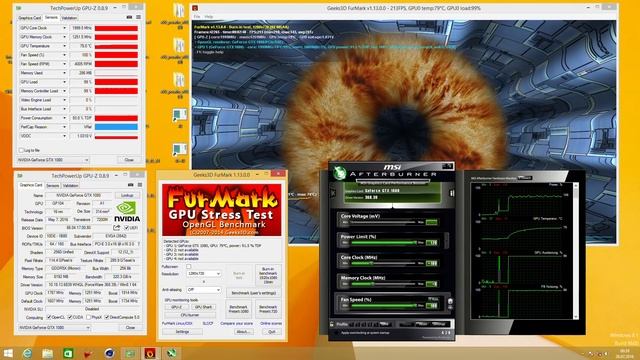Viewport: 640px width, 360px height.
Task: Switch to Sensors tab in lower GPU-Z window
Action: [x=53, y=186]
